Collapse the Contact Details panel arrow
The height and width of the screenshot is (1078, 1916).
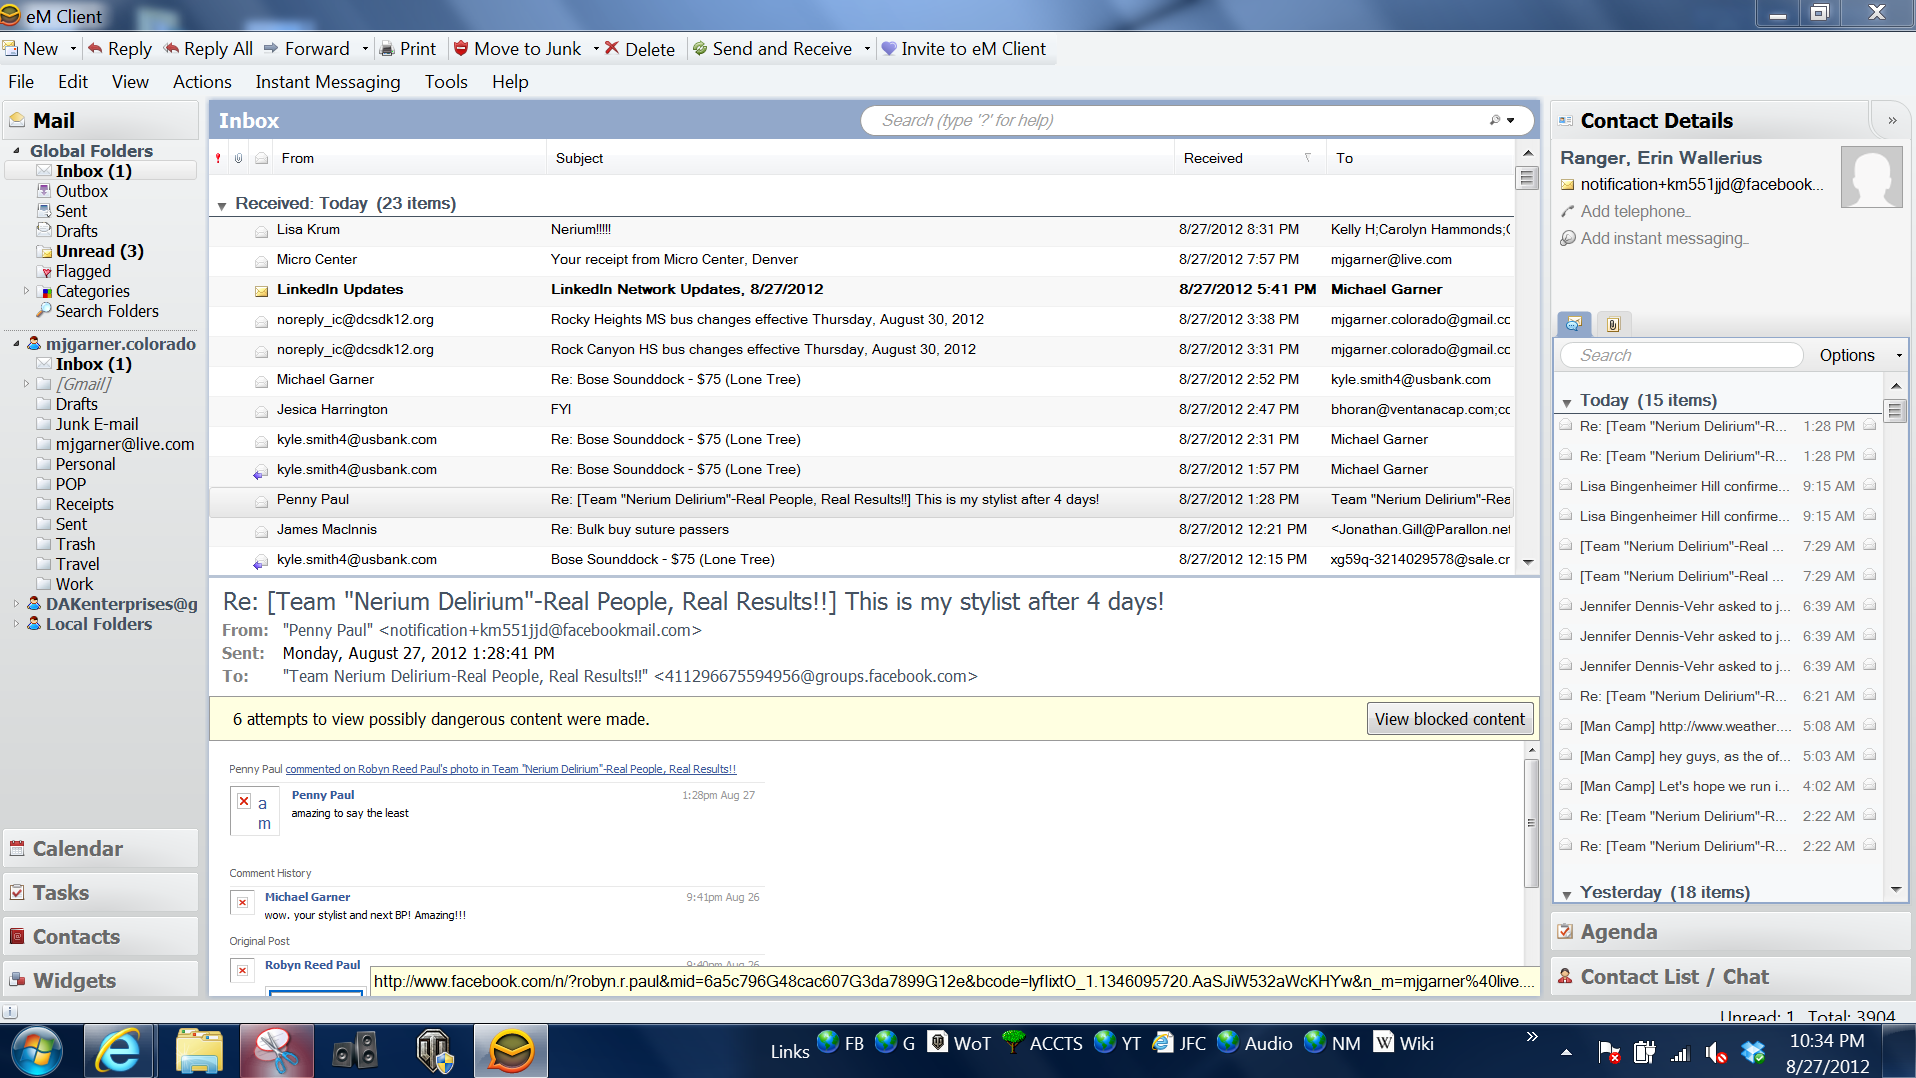(1892, 120)
